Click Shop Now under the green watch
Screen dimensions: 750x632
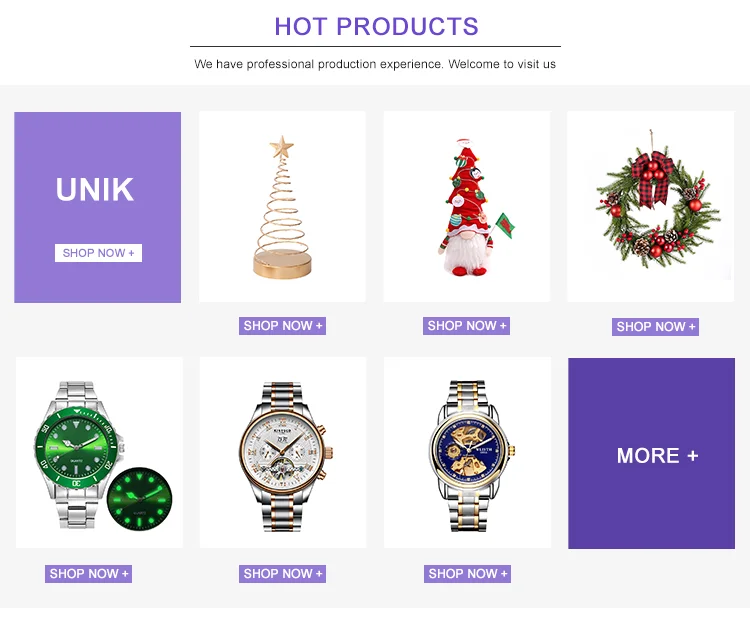[x=88, y=574]
